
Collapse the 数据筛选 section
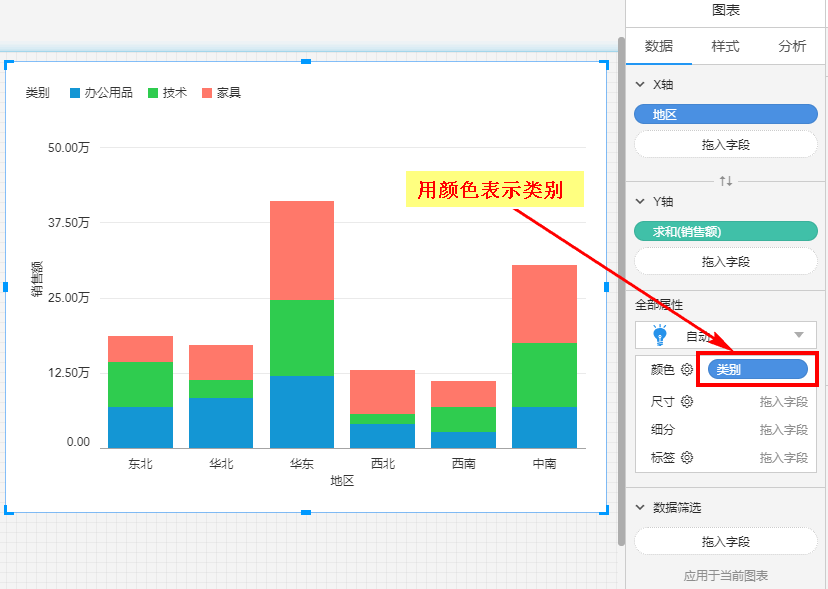tap(640, 508)
